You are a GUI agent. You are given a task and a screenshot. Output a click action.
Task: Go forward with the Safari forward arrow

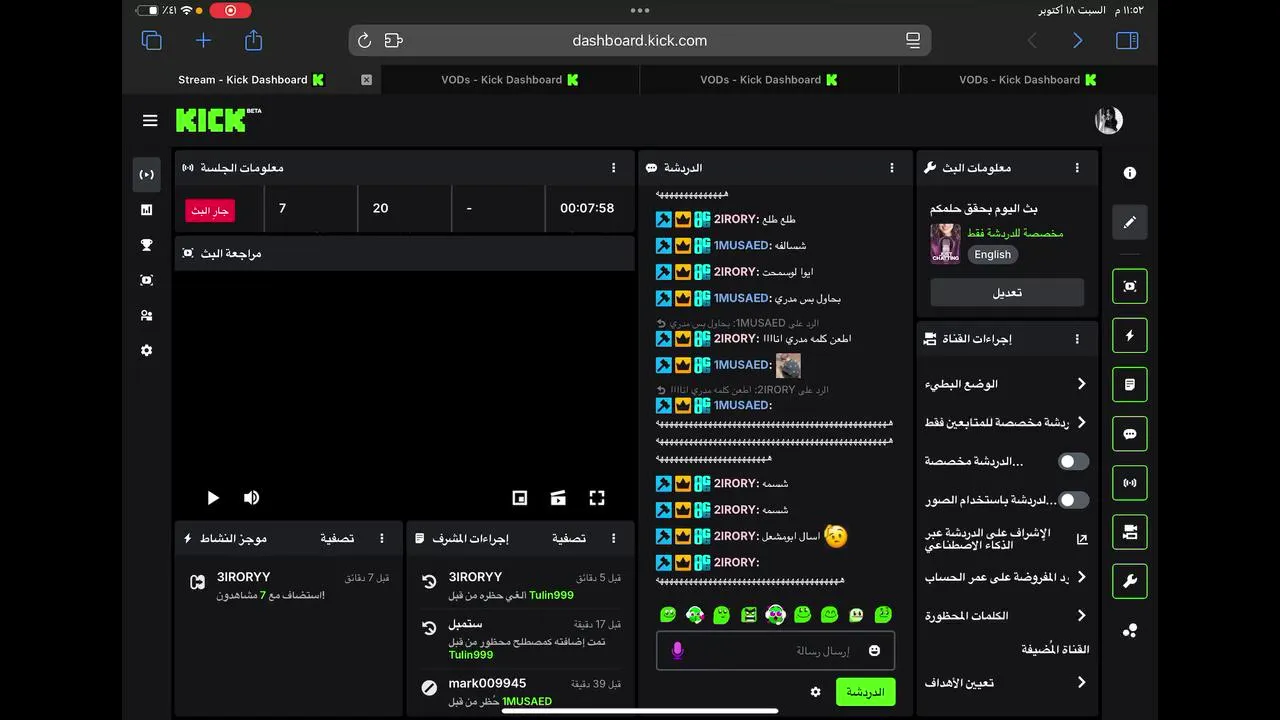click(1077, 40)
